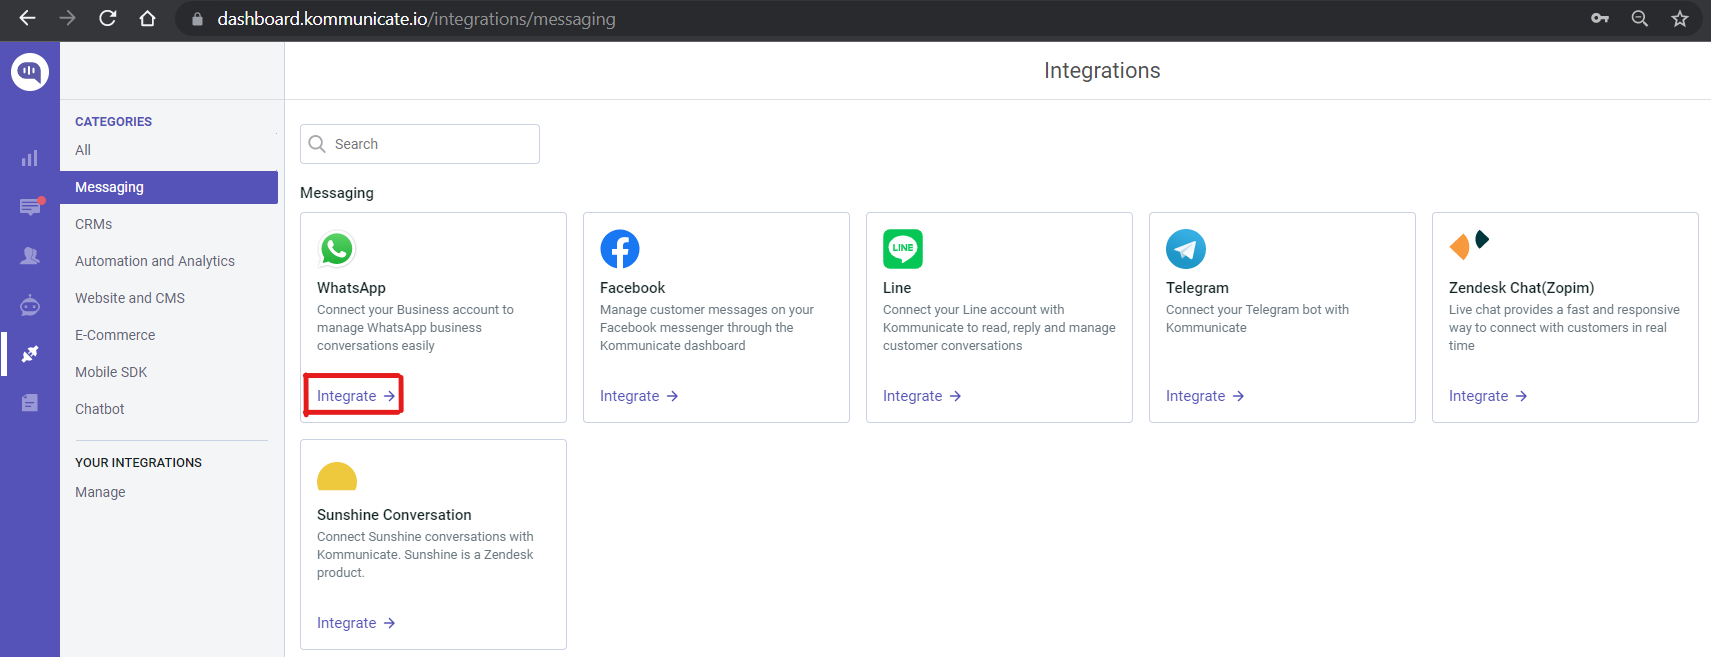This screenshot has width=1711, height=657.
Task: Open the Chatbot category
Action: pos(100,409)
